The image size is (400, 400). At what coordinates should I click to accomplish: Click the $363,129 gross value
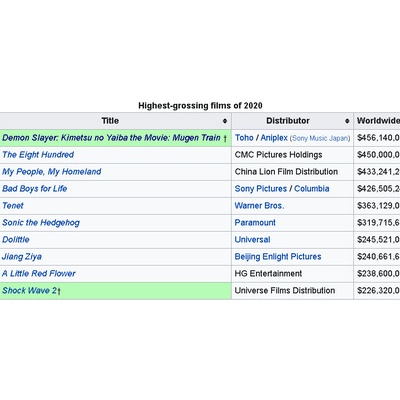click(378, 206)
